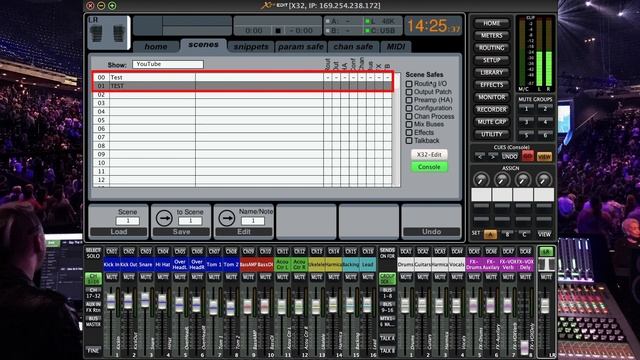Click the third ASSIGN rotary knob
This screenshot has width=640, height=360.
point(522,179)
